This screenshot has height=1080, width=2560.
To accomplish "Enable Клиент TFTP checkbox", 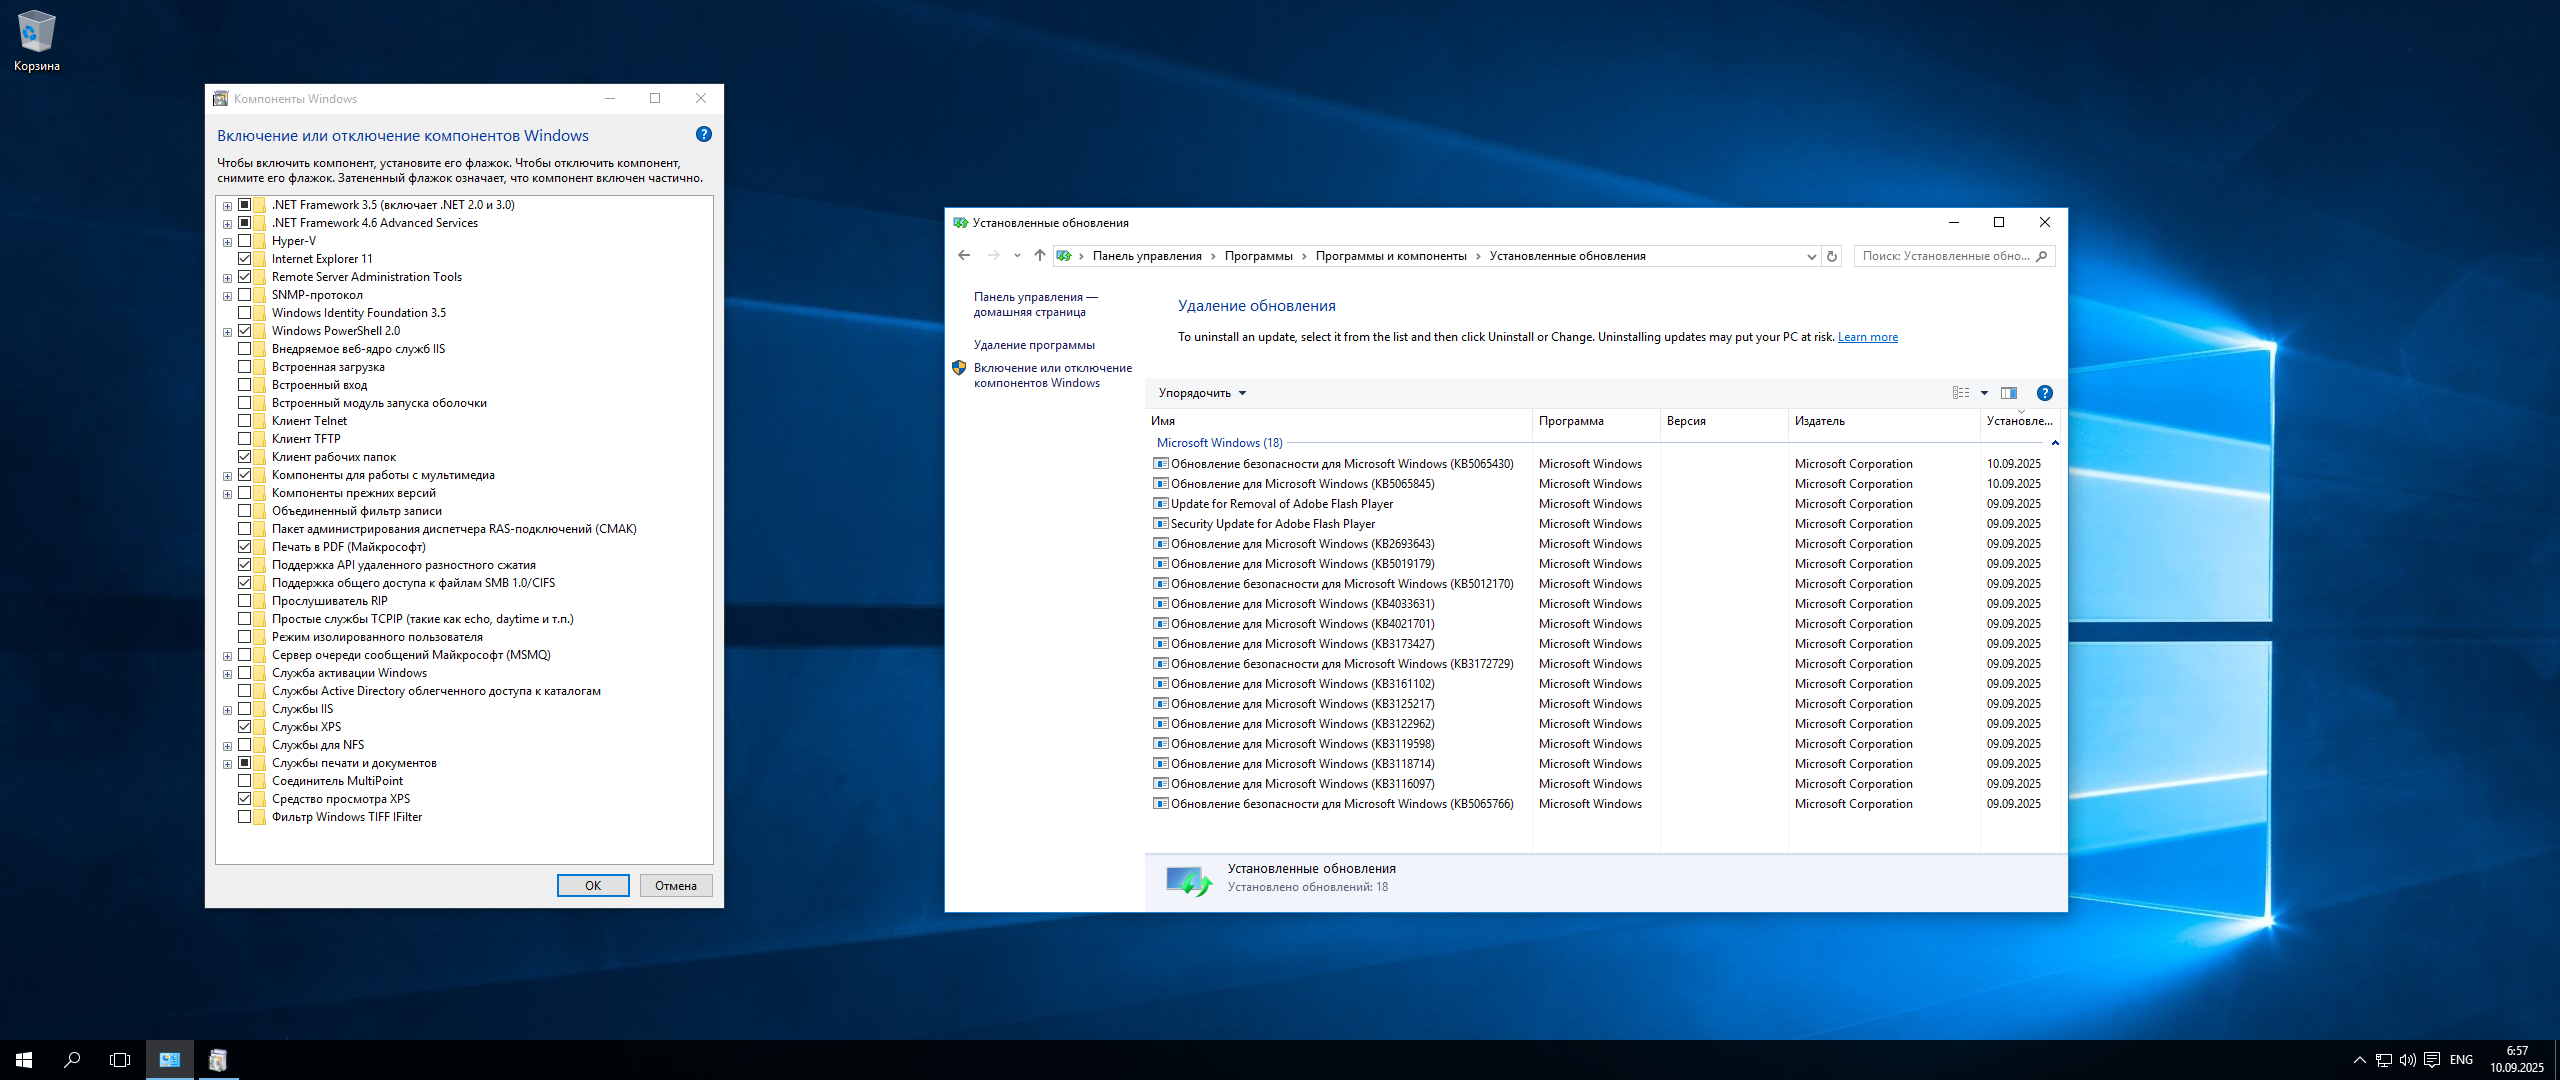I will coord(244,439).
